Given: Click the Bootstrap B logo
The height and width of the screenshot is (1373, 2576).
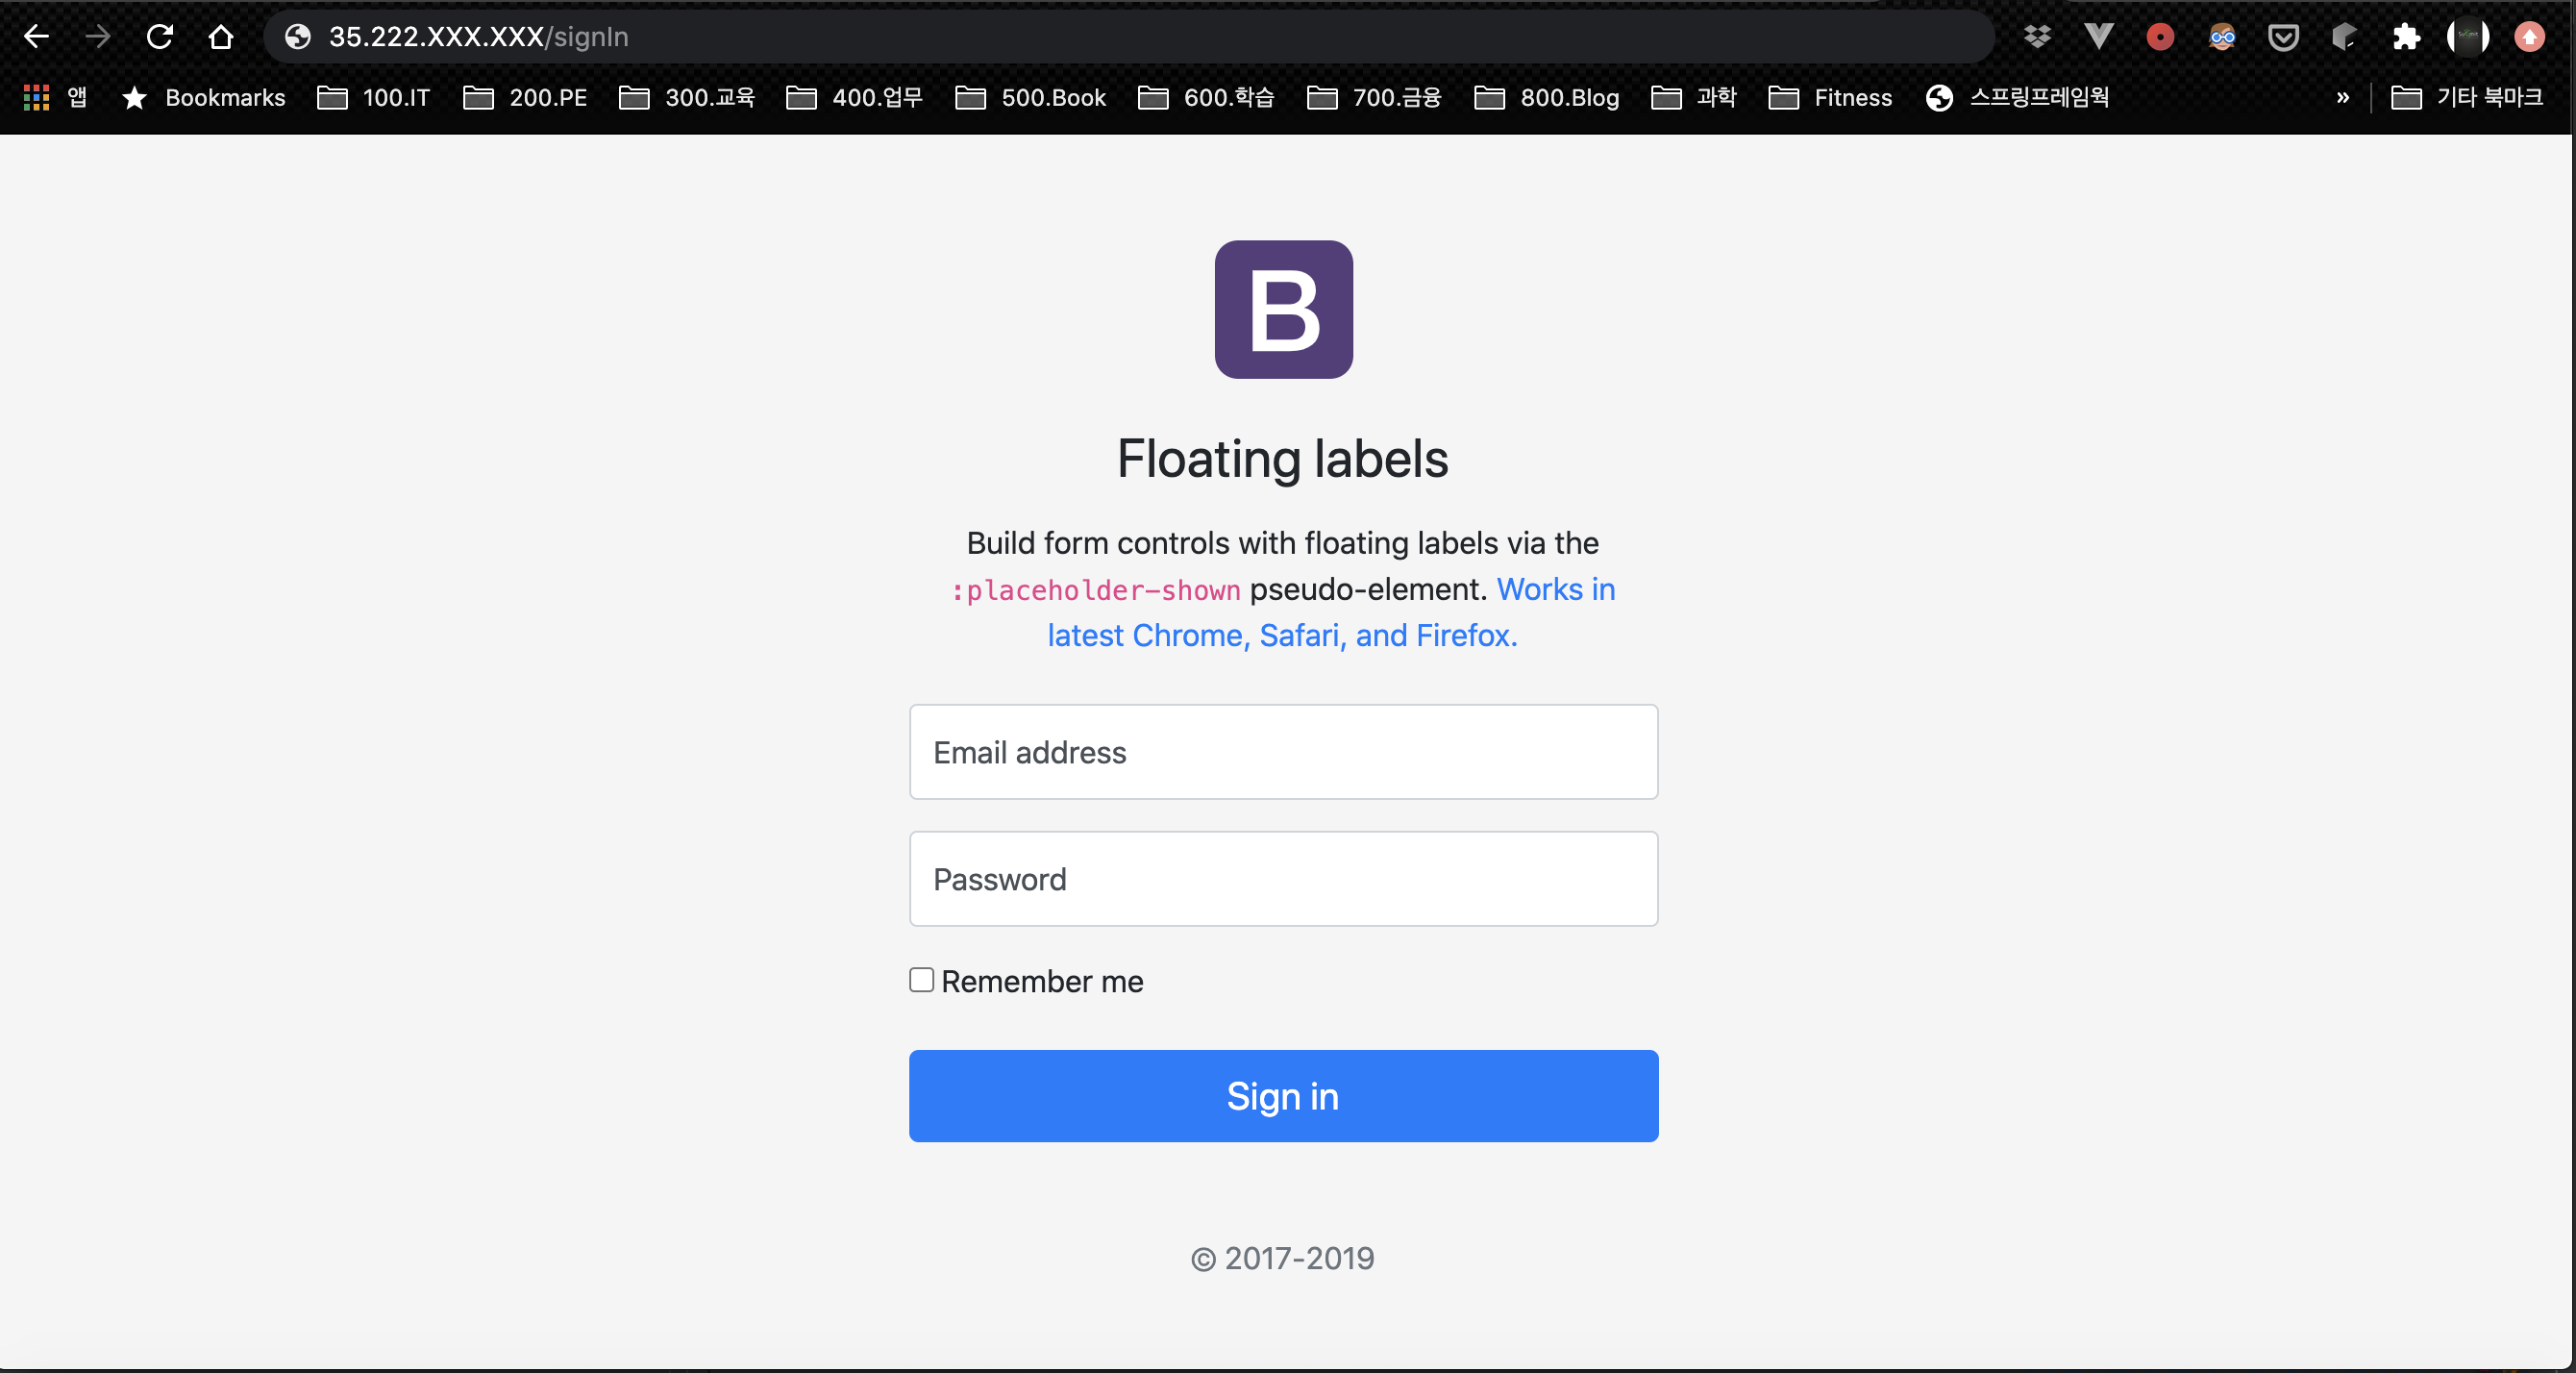Looking at the screenshot, I should (x=1283, y=309).
